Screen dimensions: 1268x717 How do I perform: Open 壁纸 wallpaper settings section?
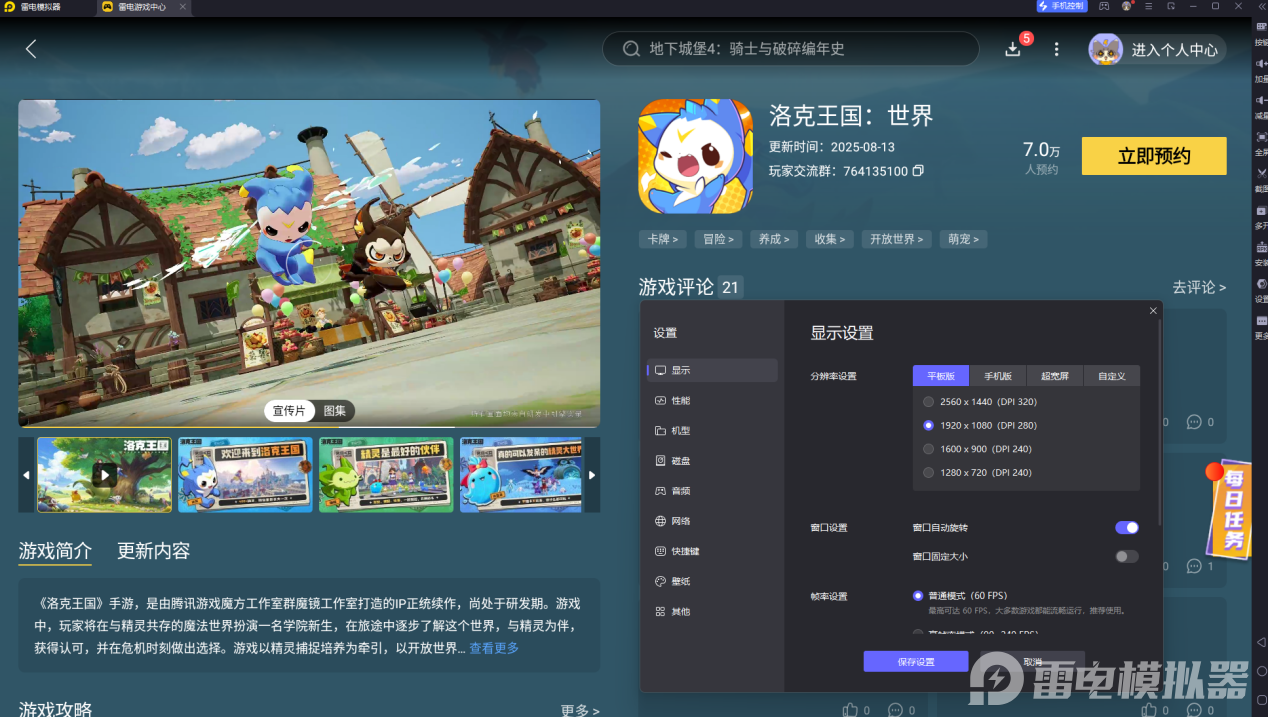[712, 581]
